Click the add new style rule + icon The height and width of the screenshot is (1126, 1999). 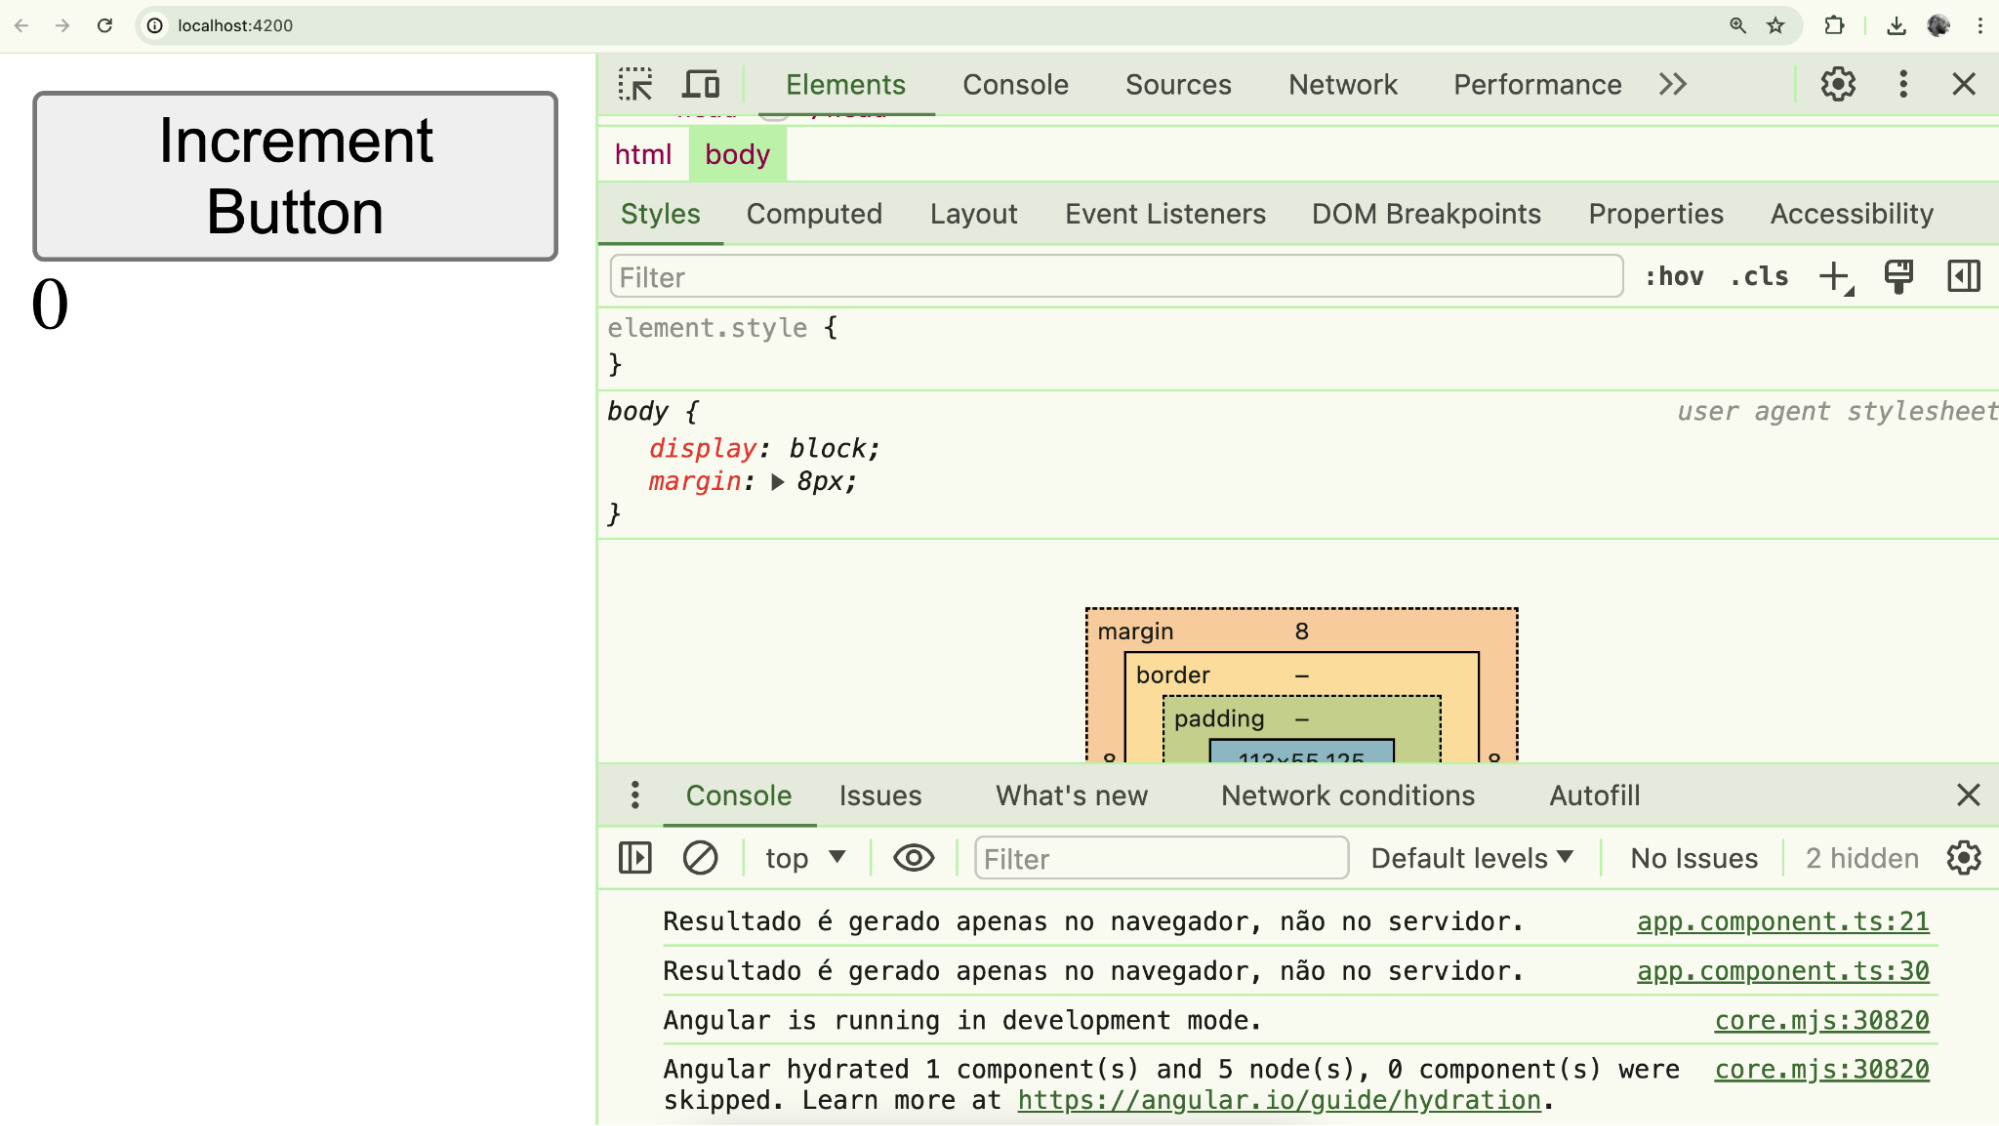pyautogui.click(x=1836, y=277)
